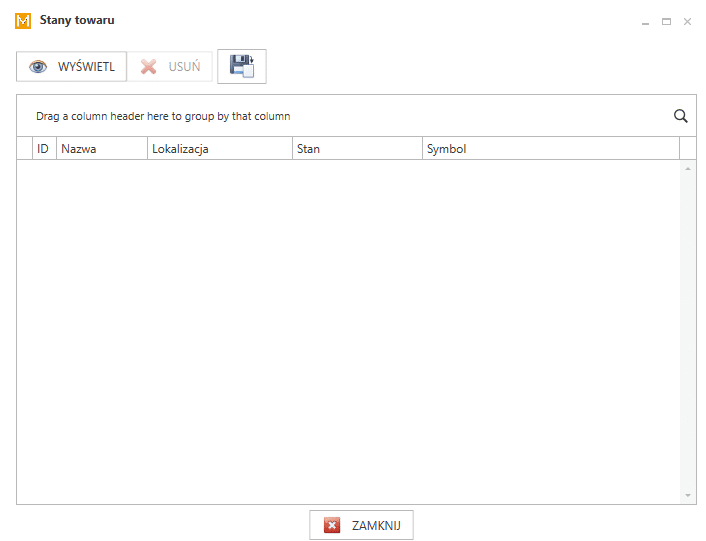706x541 pixels.
Task: Click the orange M application icon
Action: pos(23,21)
